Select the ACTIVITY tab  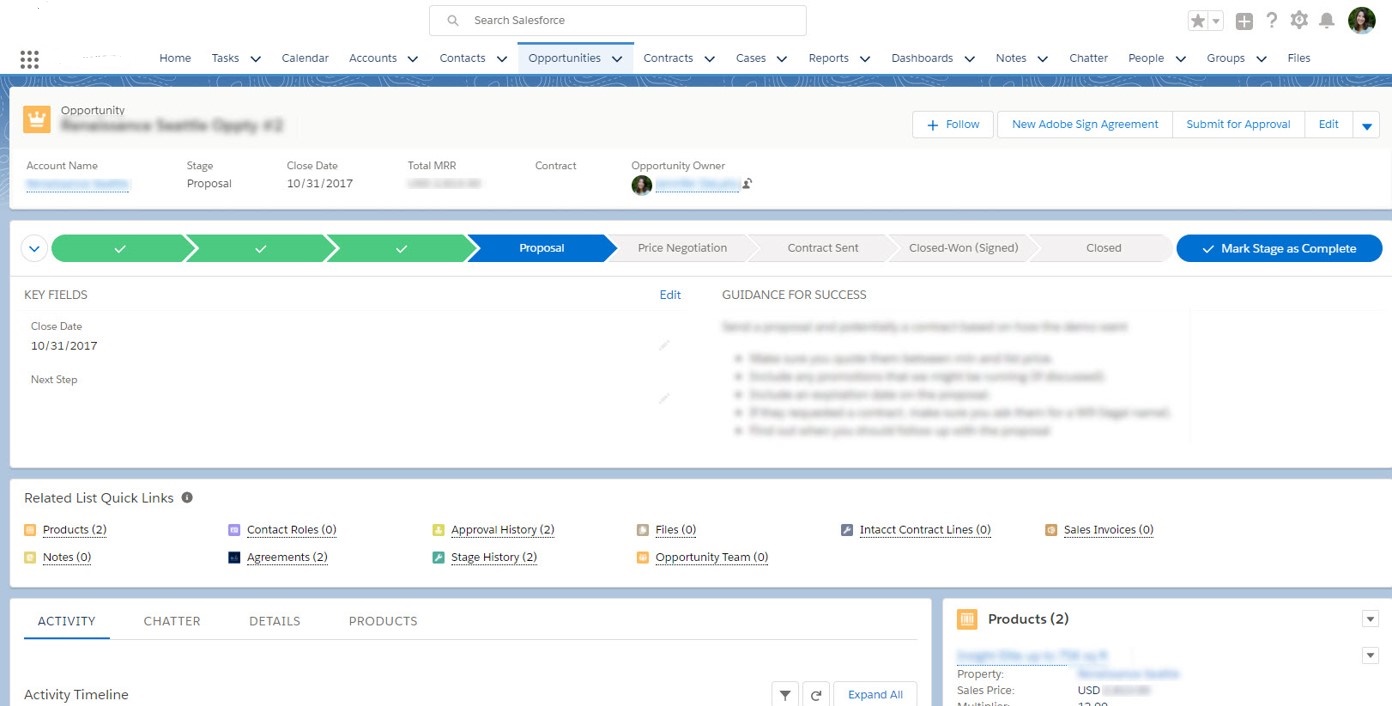[67, 621]
